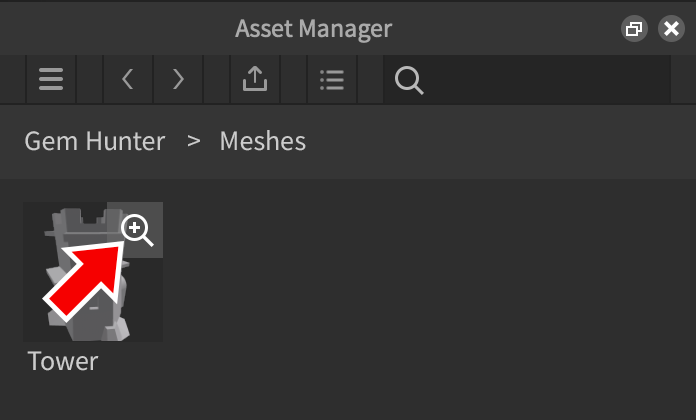696x420 pixels.
Task: Go to Gem Hunter breadcrumb root
Action: click(x=94, y=141)
